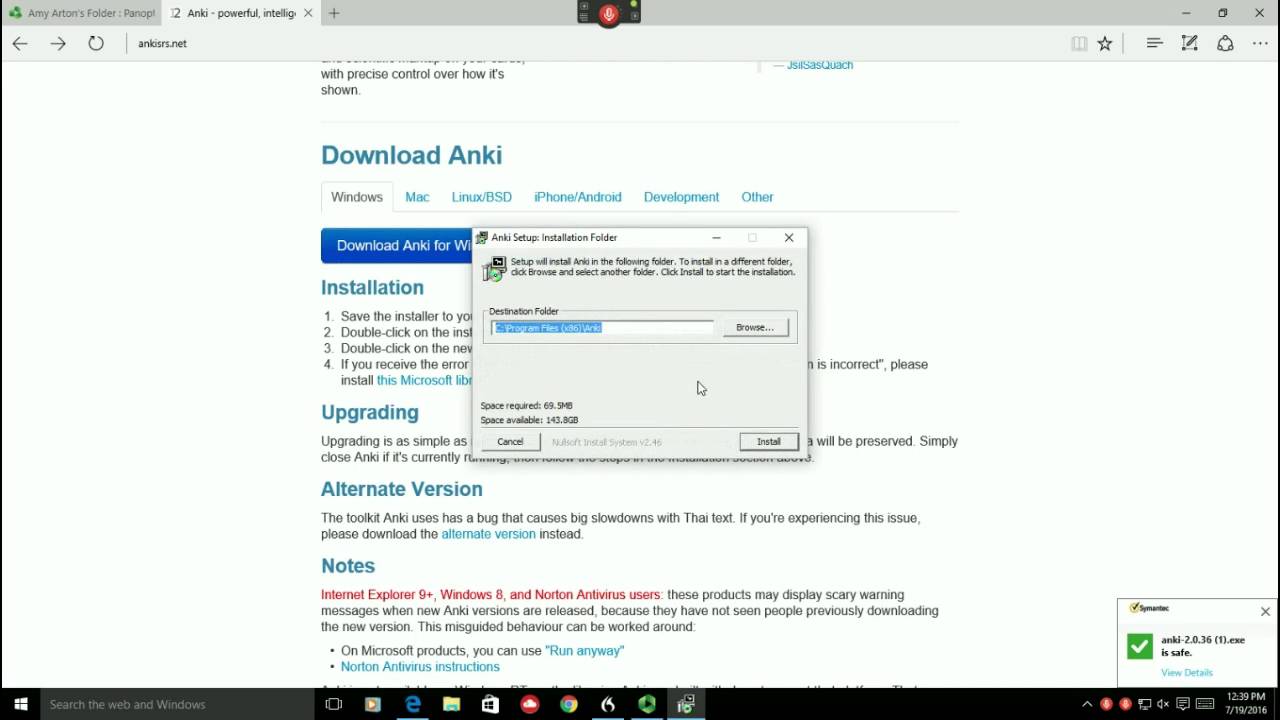The width and height of the screenshot is (1280, 720).
Task: Click the Install button in Anki Setup
Action: coord(768,441)
